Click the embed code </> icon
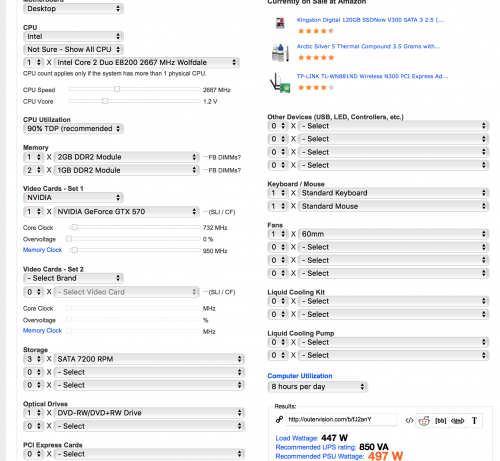This screenshot has height=461, width=500. pos(409,421)
